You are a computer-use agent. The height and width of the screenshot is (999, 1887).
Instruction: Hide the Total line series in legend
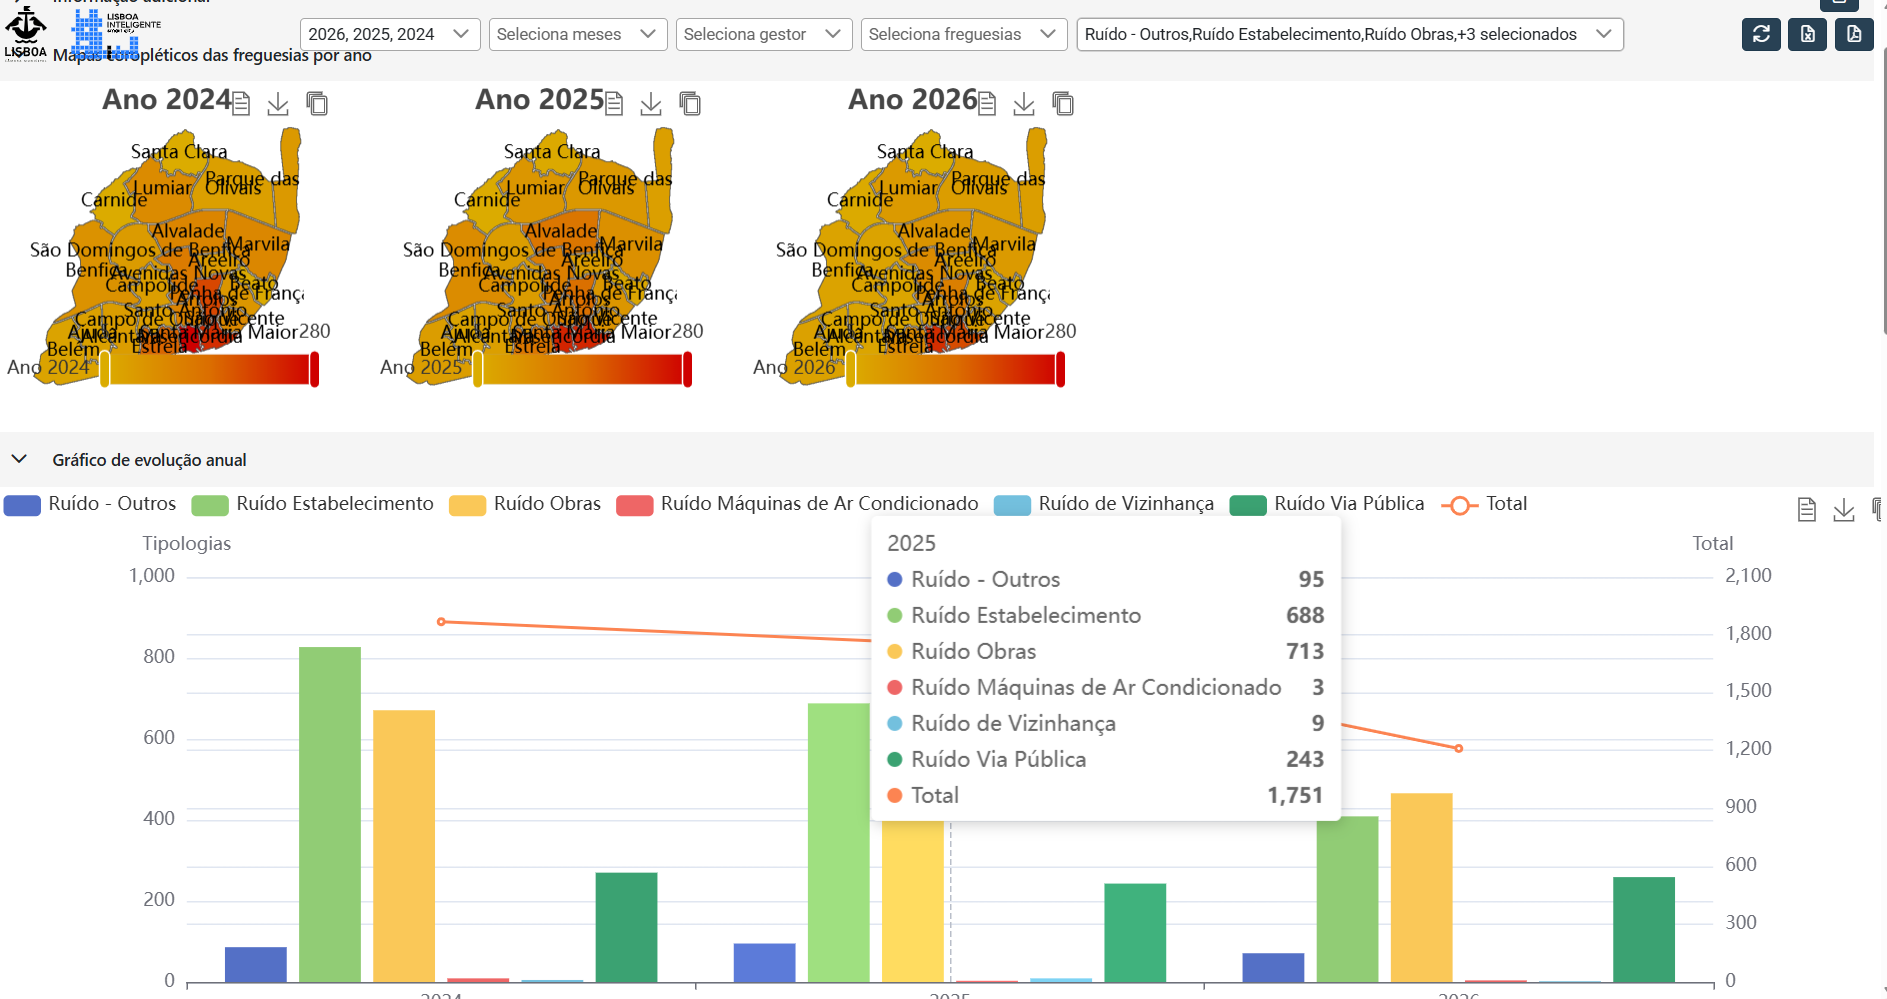pos(1484,504)
